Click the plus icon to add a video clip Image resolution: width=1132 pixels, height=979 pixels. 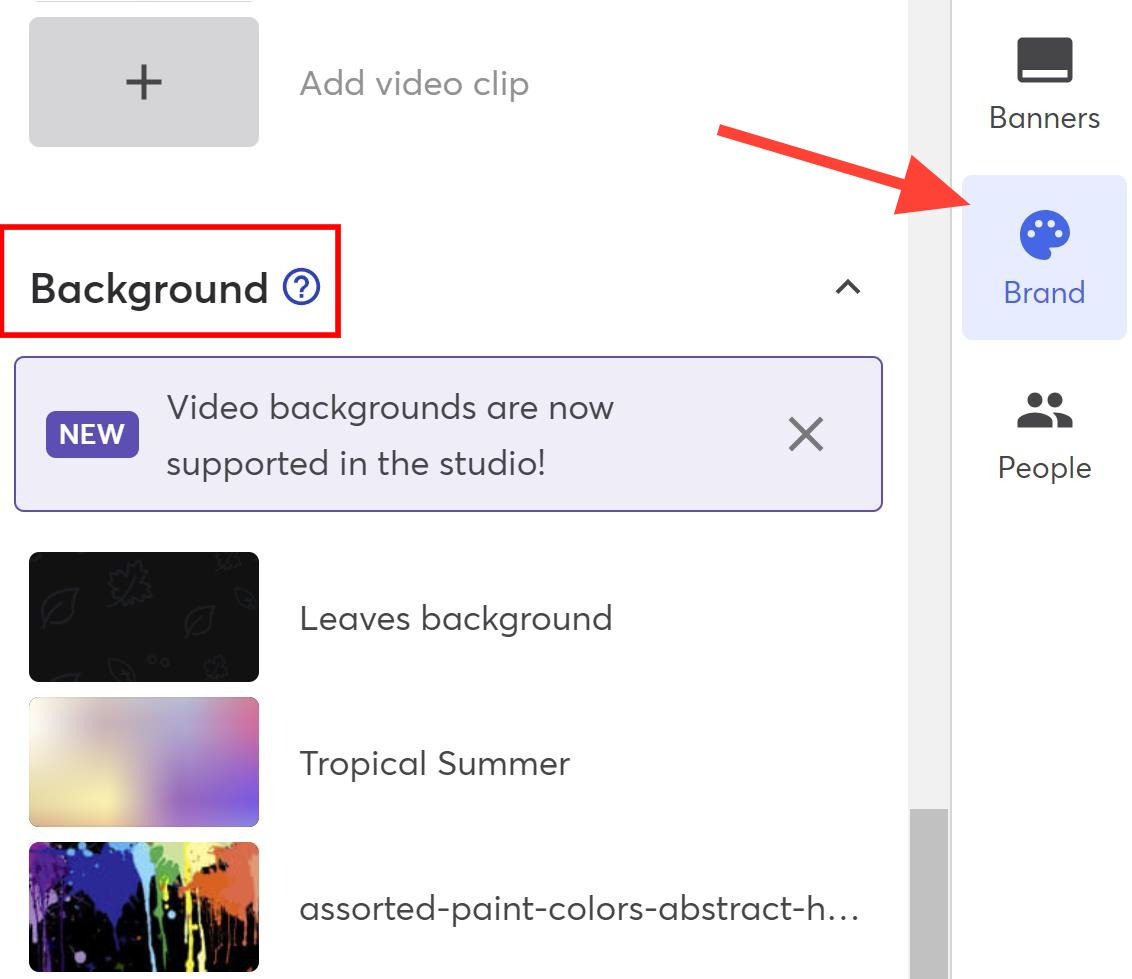tap(143, 81)
